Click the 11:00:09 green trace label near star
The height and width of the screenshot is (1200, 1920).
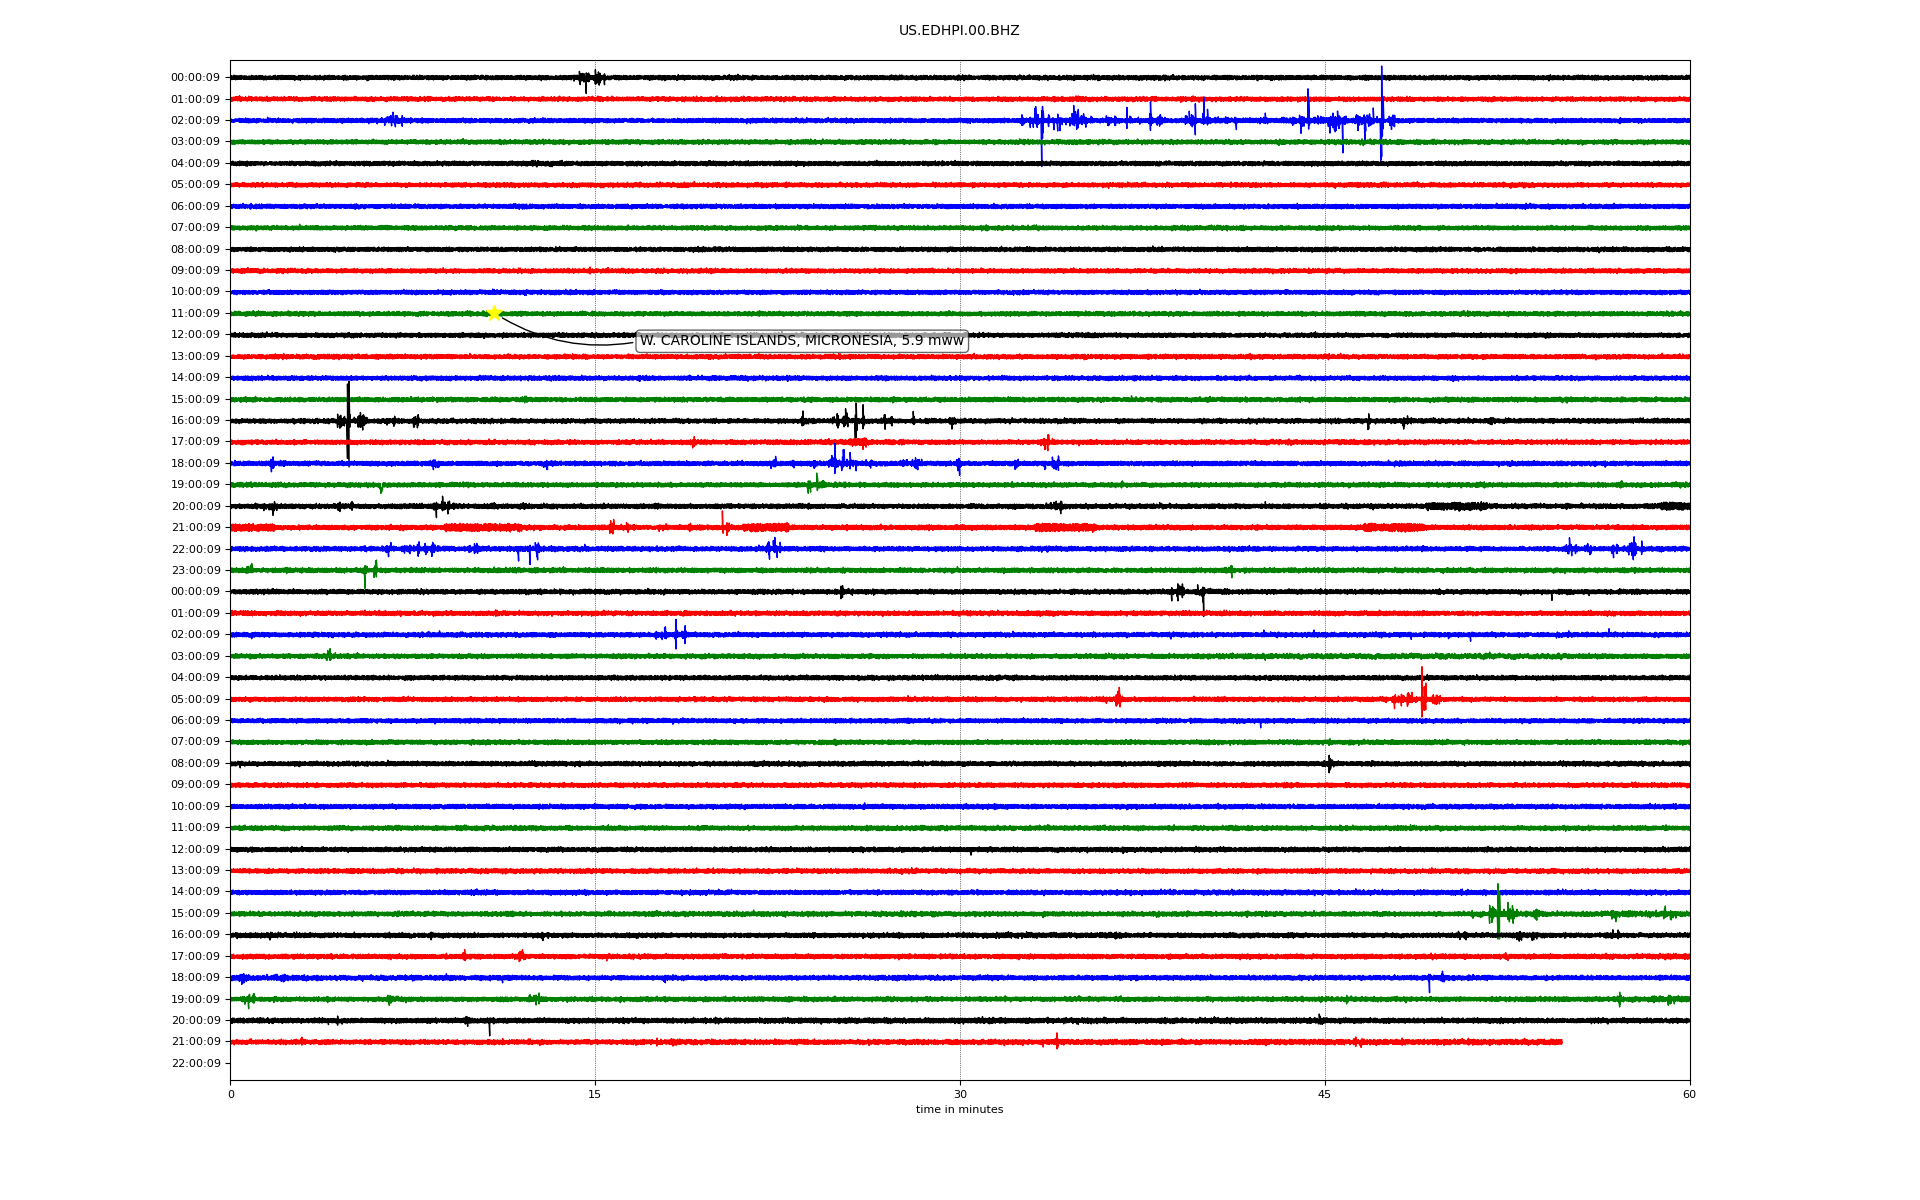point(195,314)
